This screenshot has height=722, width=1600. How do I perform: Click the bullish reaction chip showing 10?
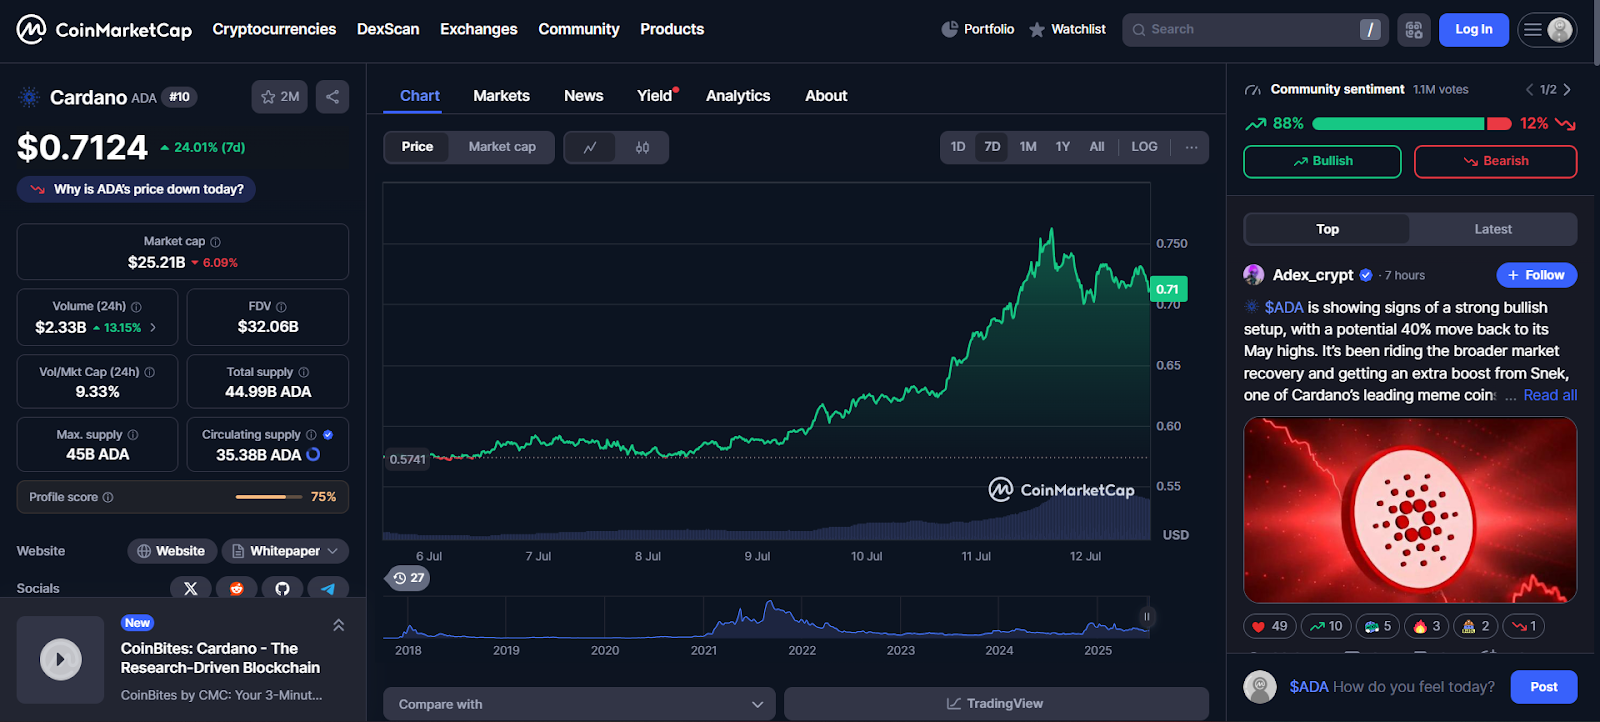(1326, 626)
